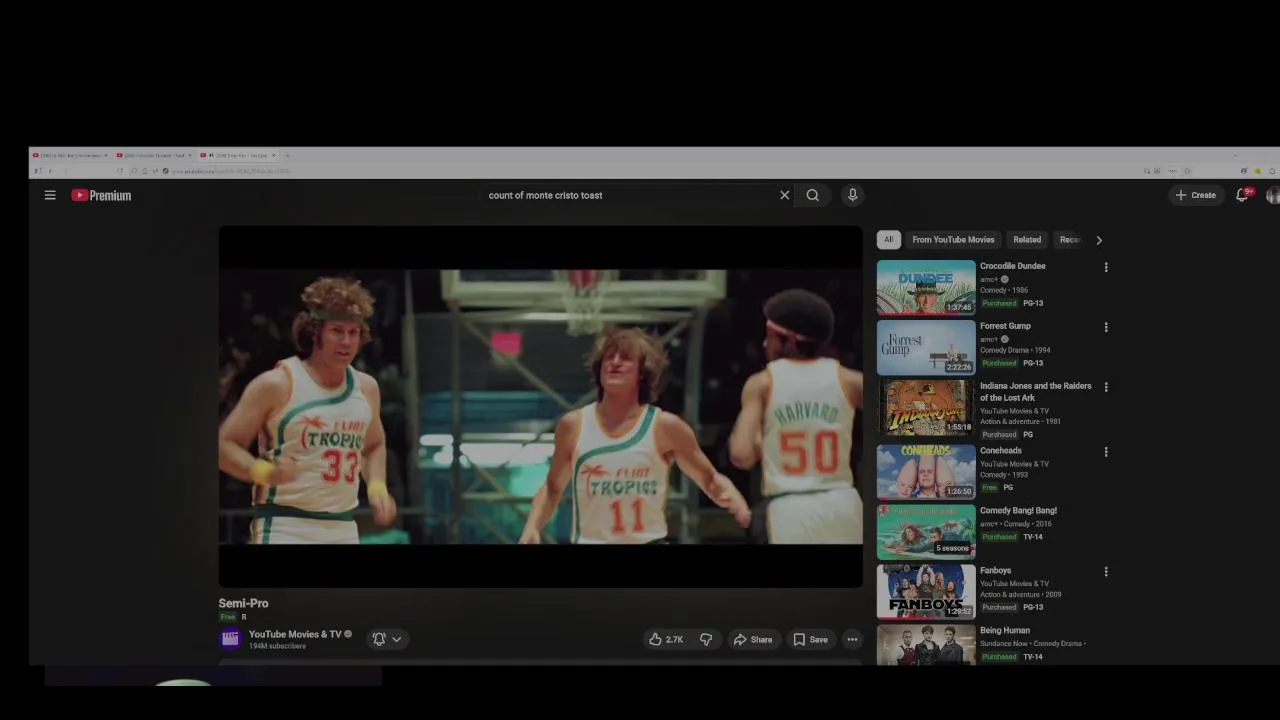Screen dimensions: 1280x720
Task: Like the Semi-Pro video
Action: [x=666, y=639]
